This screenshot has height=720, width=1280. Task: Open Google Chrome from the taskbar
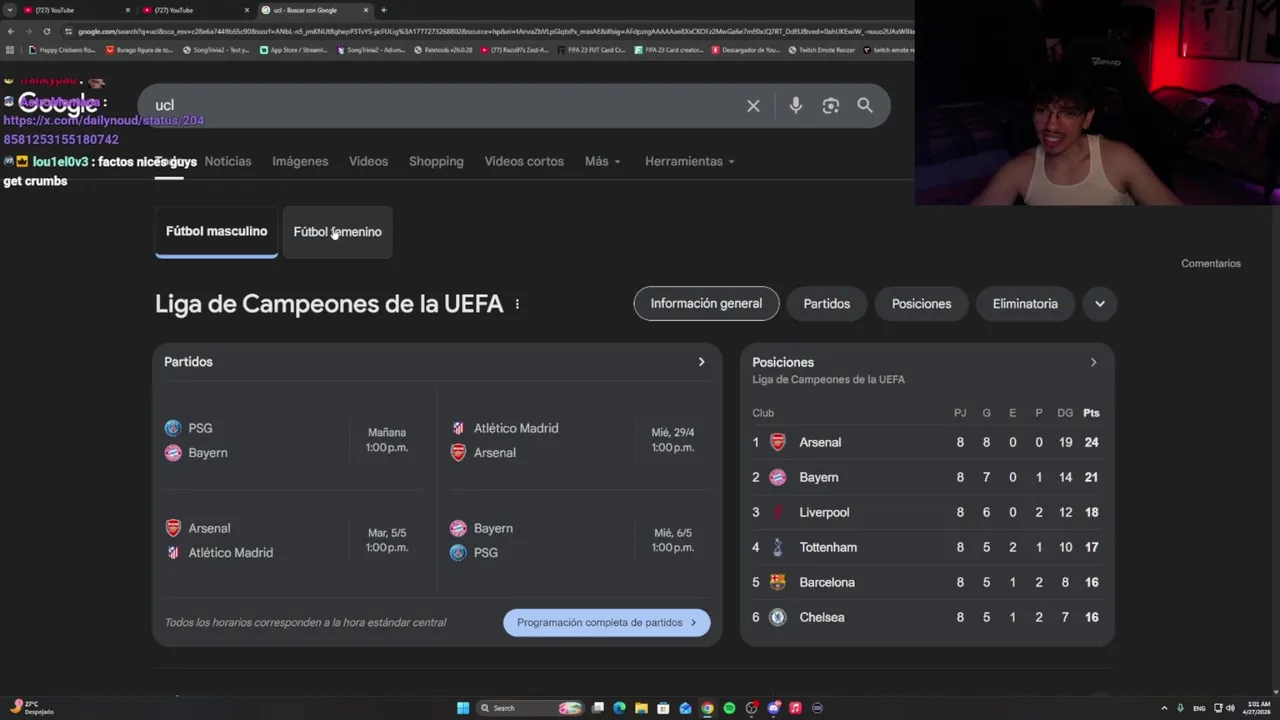click(707, 708)
